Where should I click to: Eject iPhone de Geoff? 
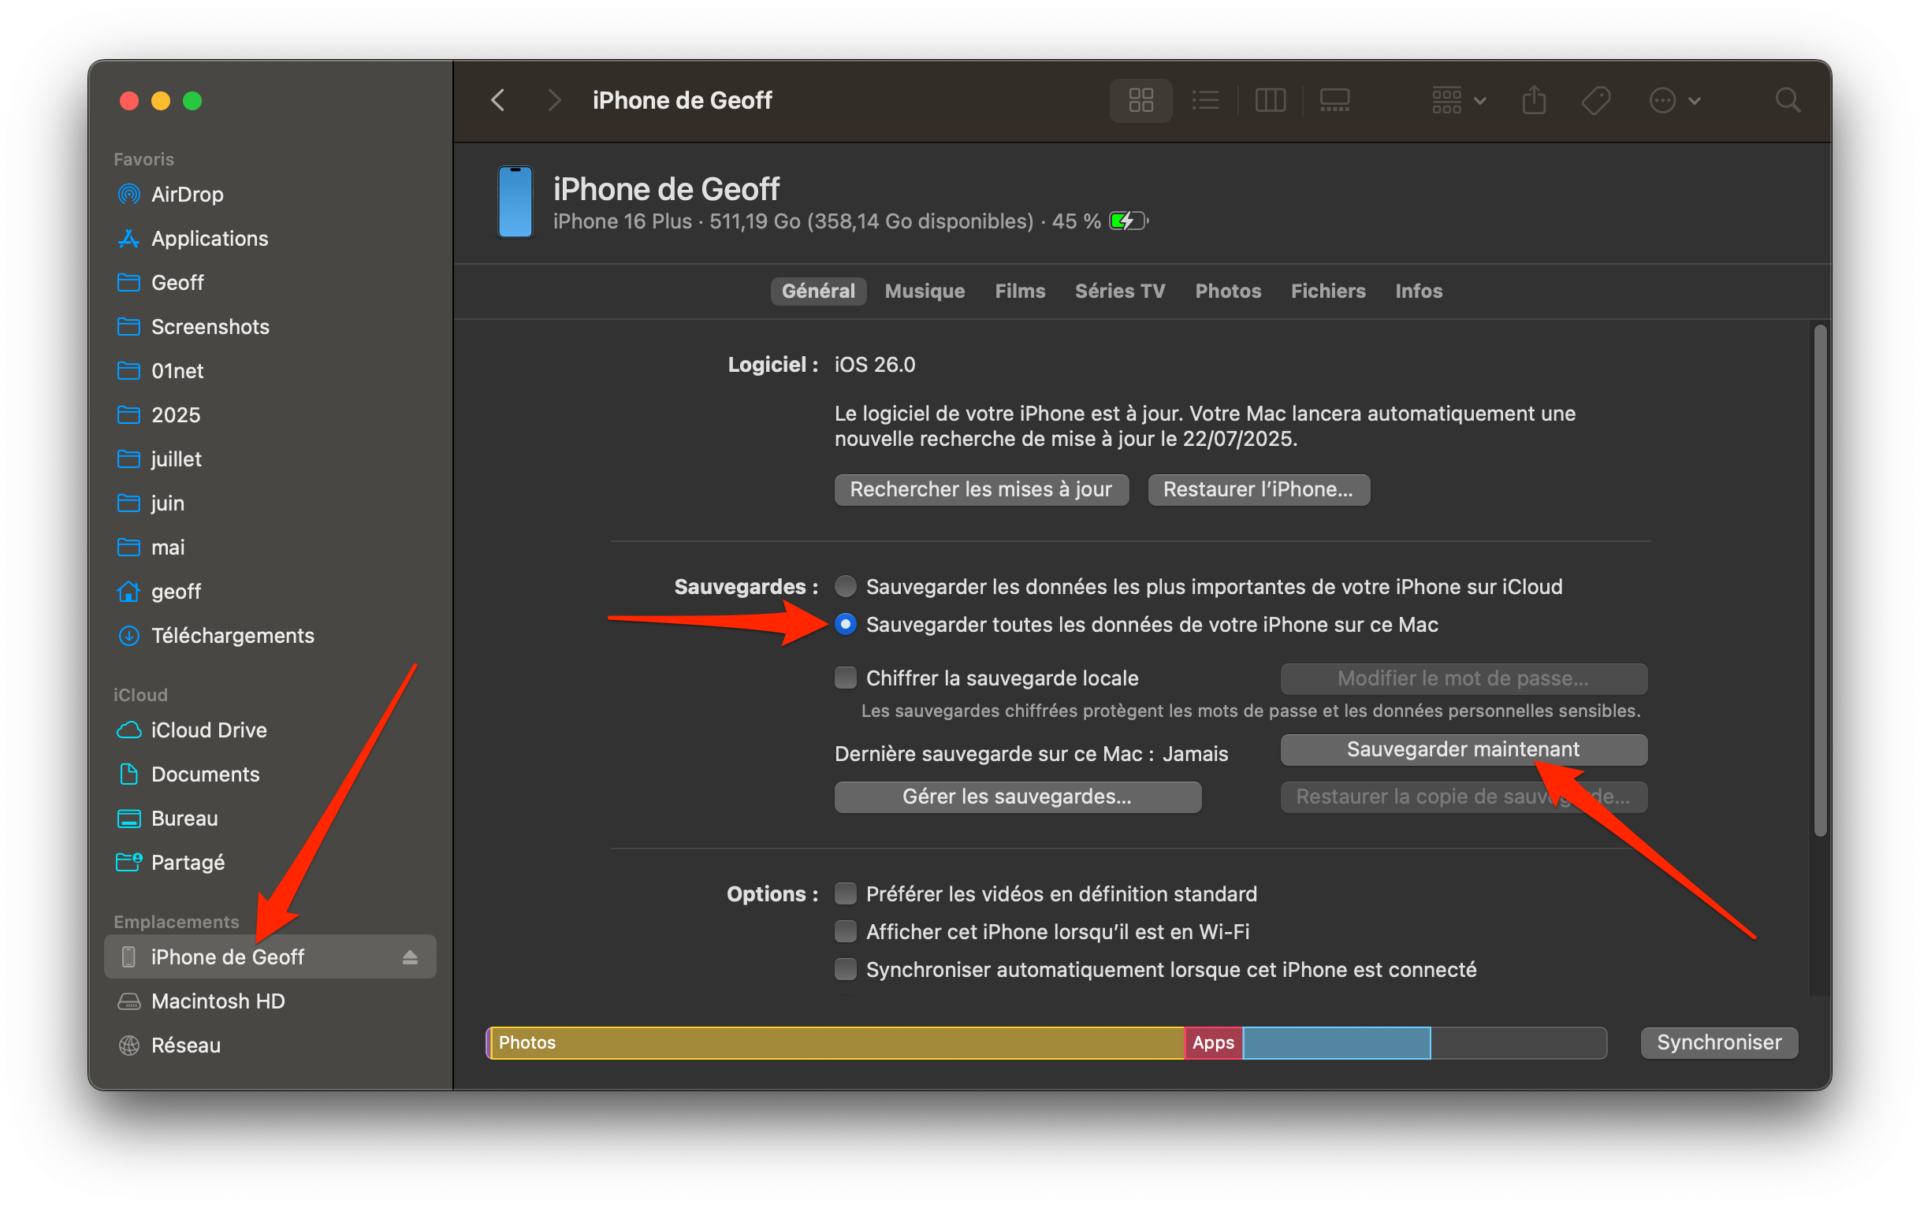pos(410,957)
